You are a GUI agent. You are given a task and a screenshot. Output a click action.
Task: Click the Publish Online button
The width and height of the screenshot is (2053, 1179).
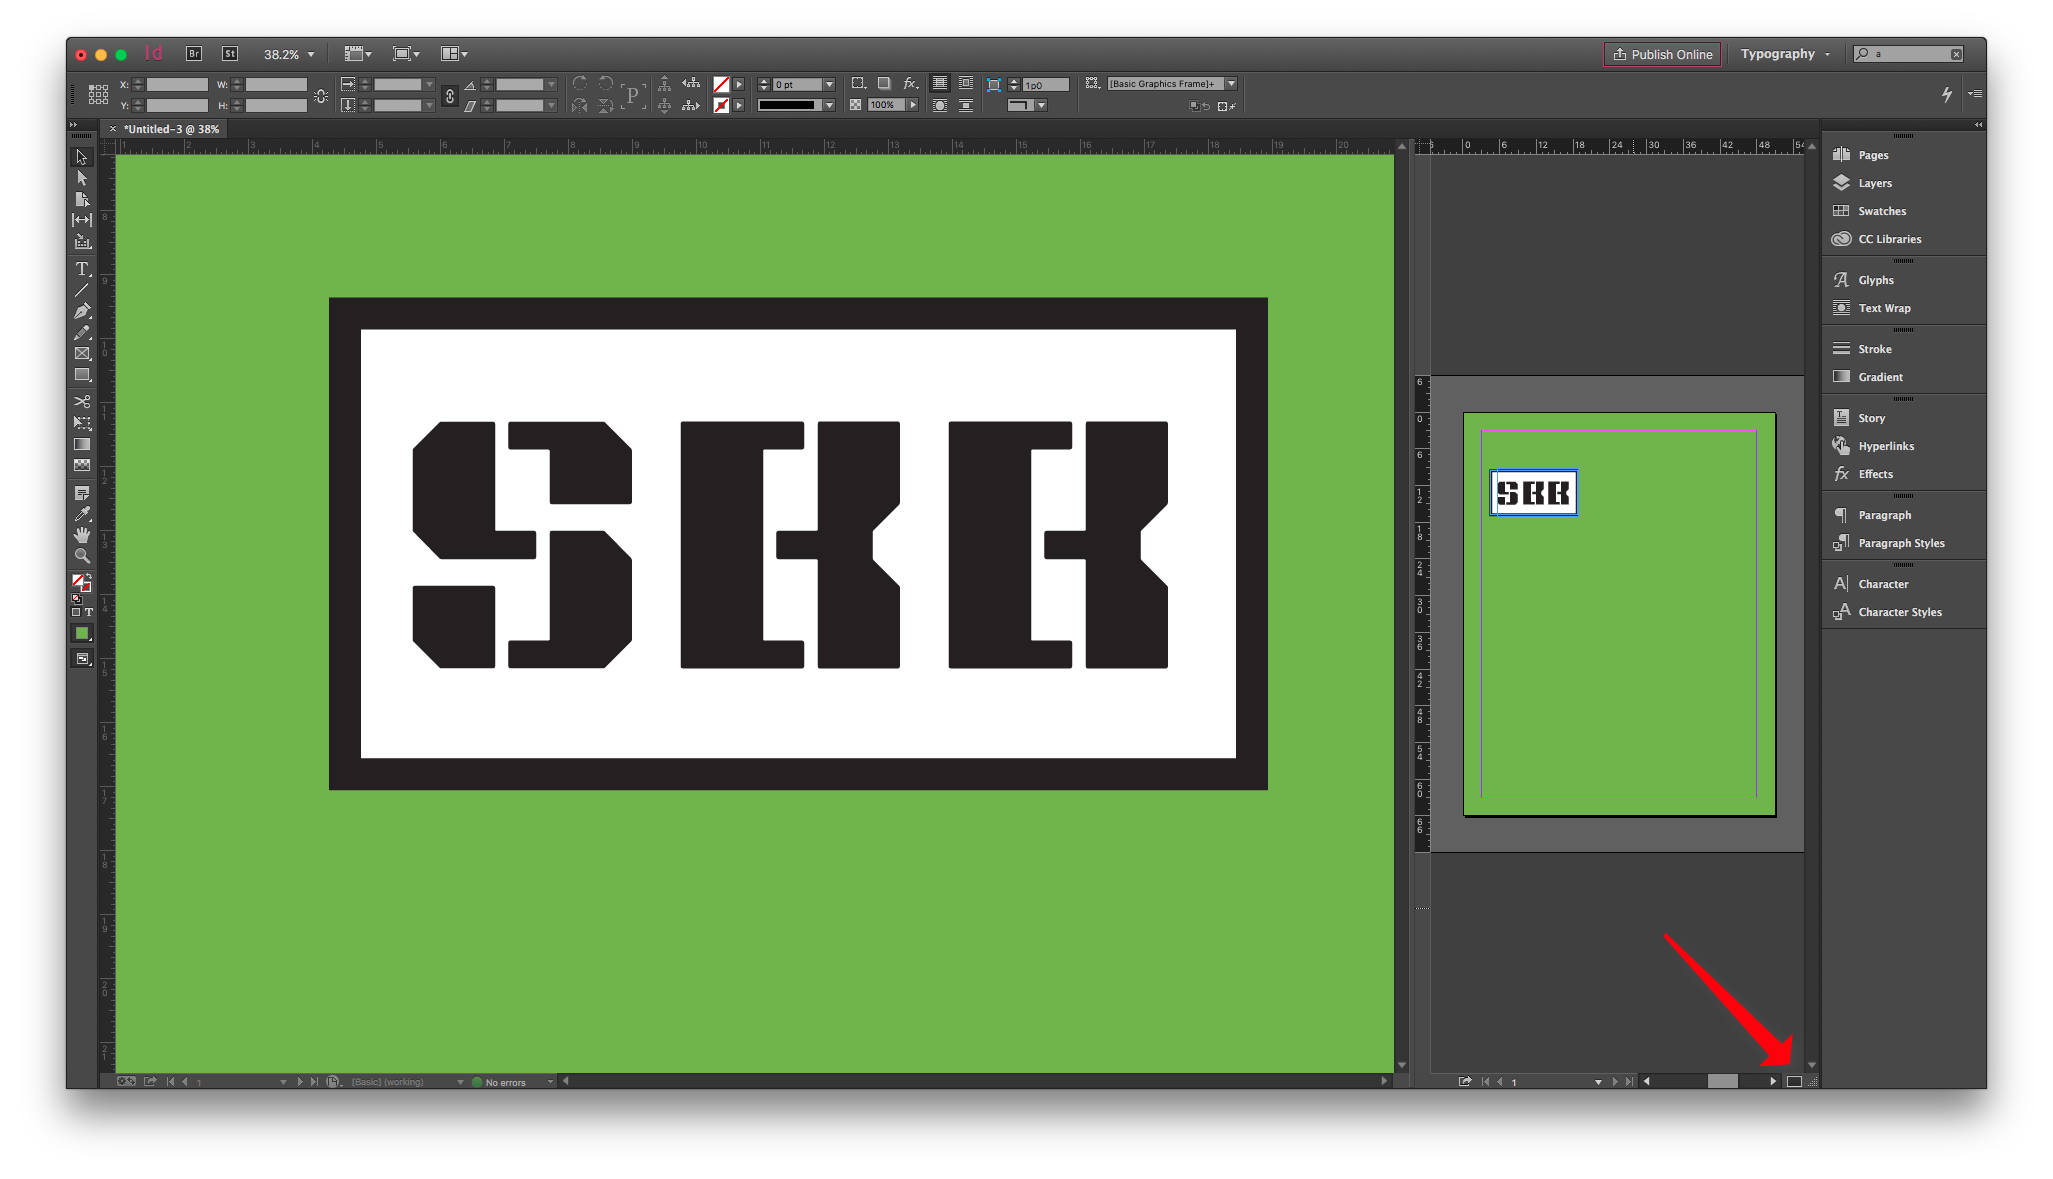pyautogui.click(x=1662, y=54)
